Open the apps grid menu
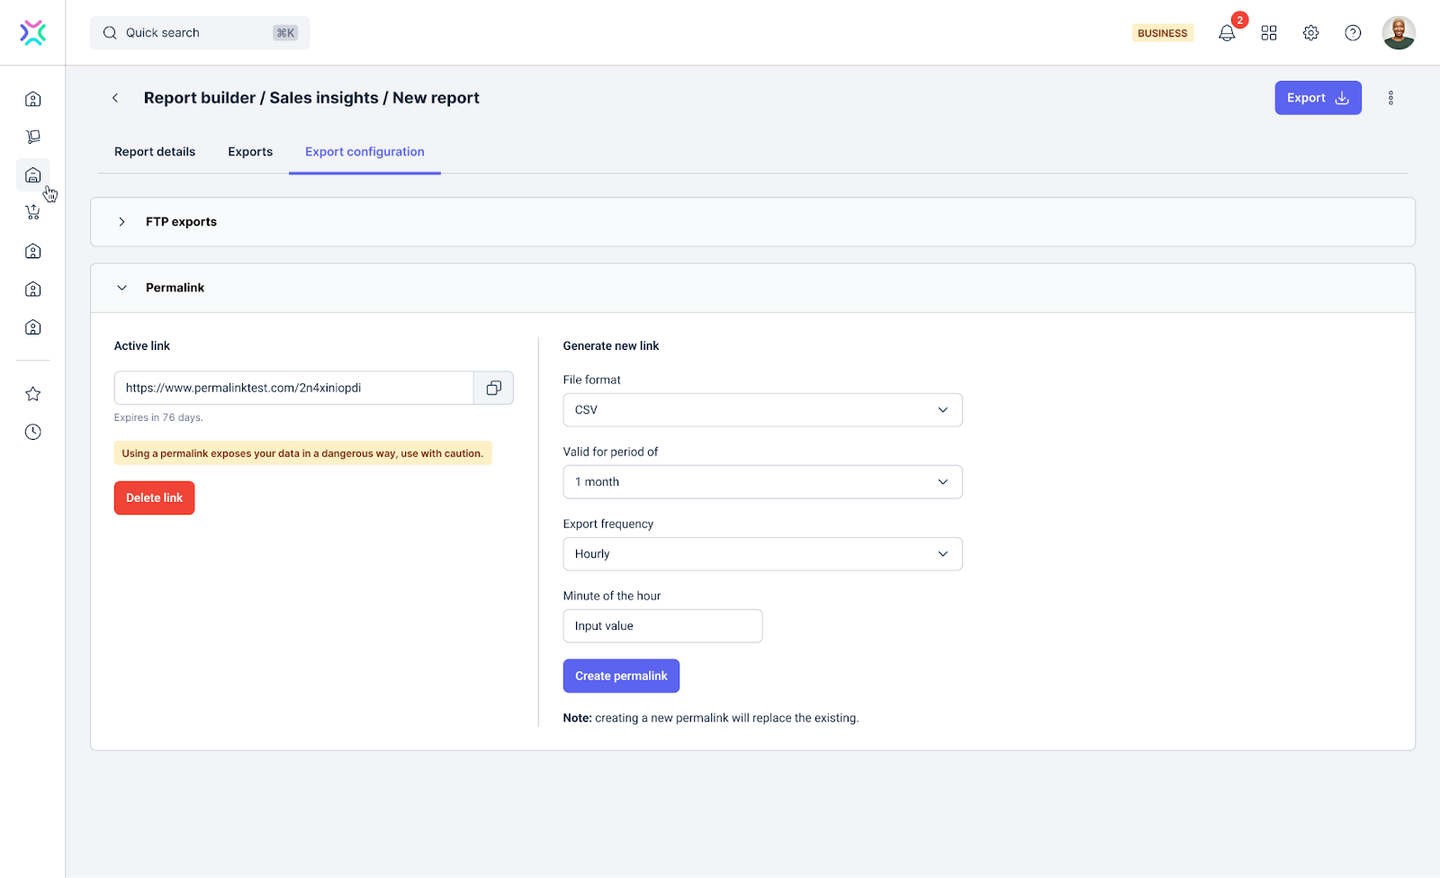 1269,33
